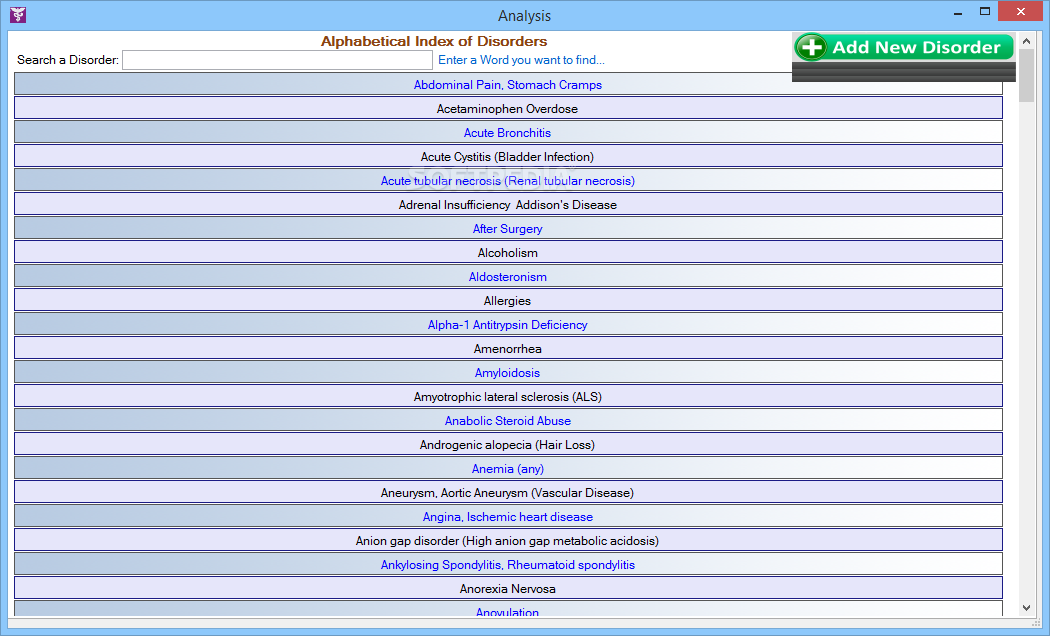The width and height of the screenshot is (1050, 636).
Task: Open the Amyloidosis entry
Action: pyautogui.click(x=508, y=373)
